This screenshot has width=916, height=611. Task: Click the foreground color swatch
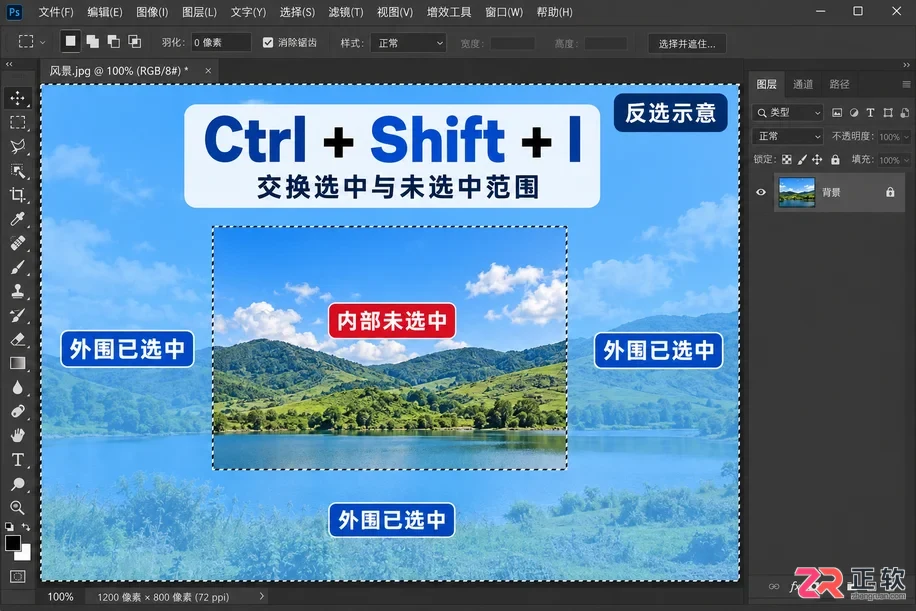click(12, 543)
